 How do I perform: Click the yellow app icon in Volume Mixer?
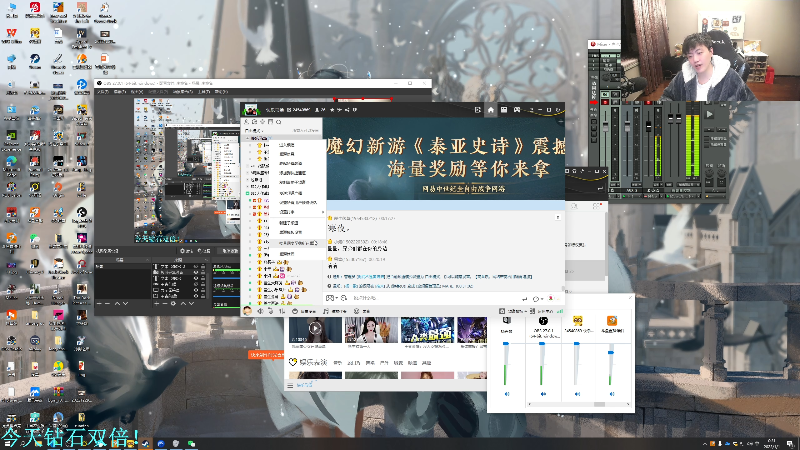(x=578, y=320)
